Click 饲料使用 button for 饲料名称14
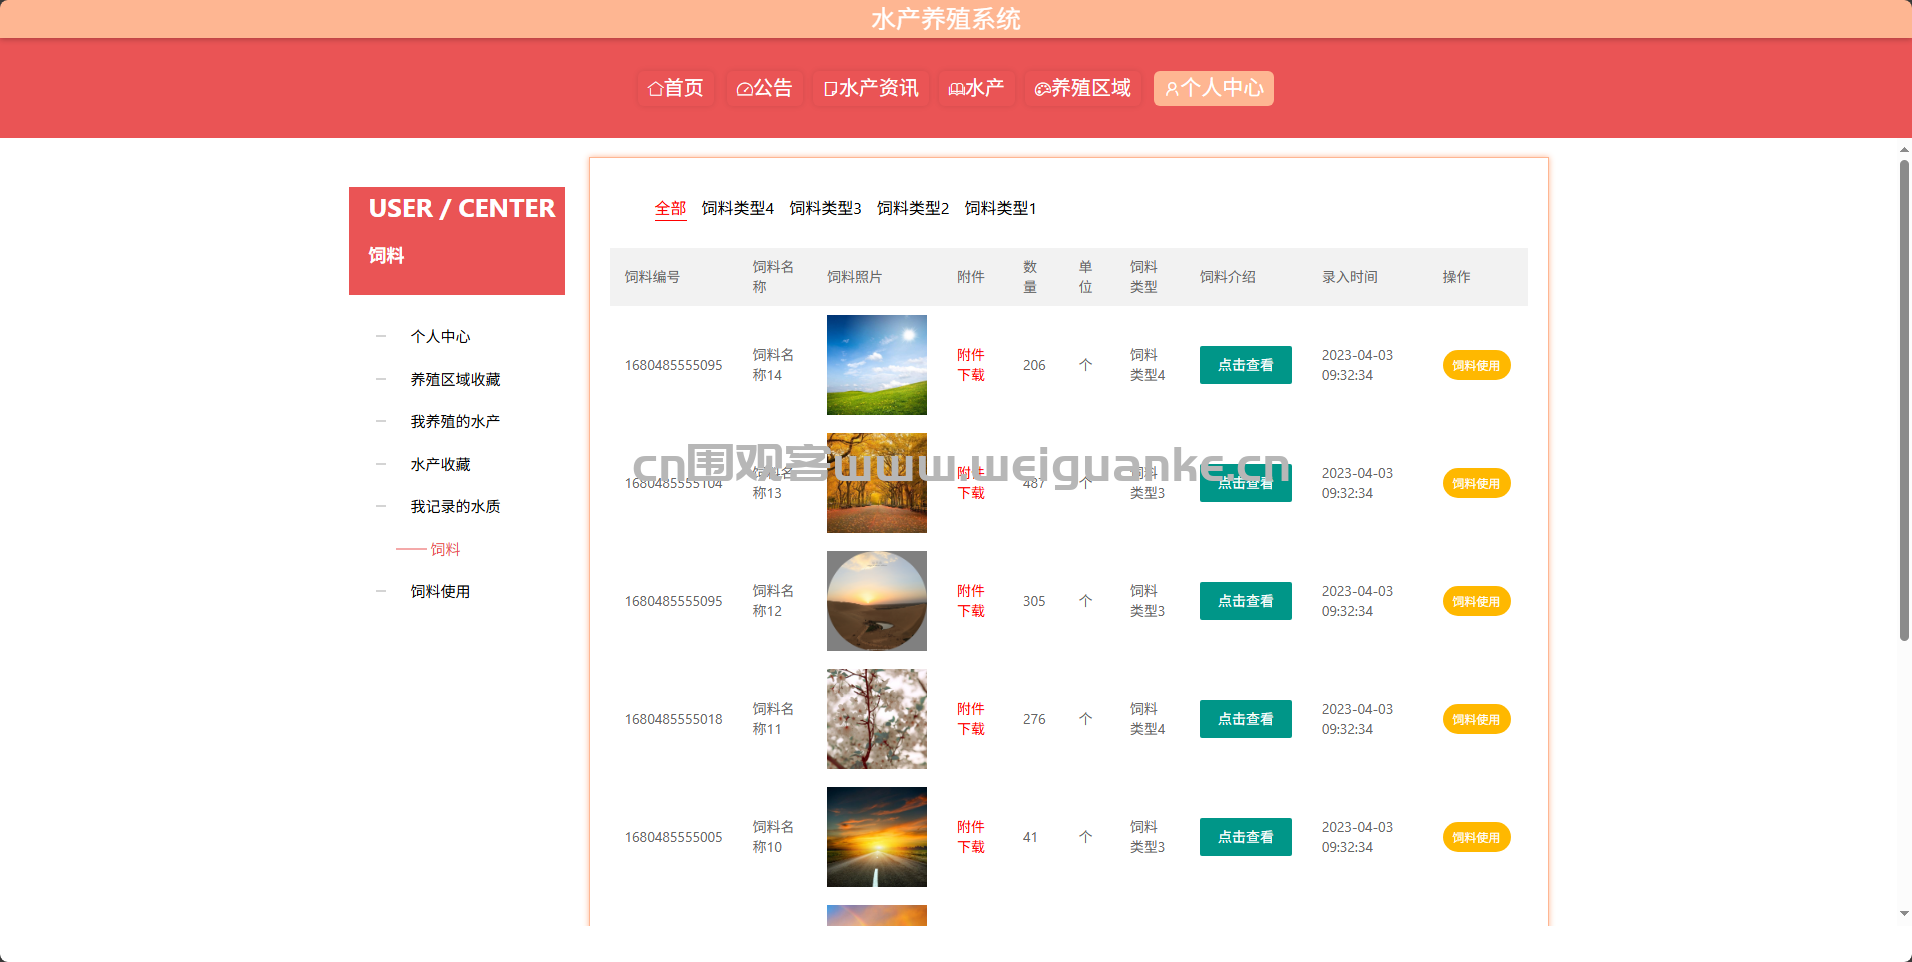Viewport: 1912px width, 962px height. tap(1476, 365)
